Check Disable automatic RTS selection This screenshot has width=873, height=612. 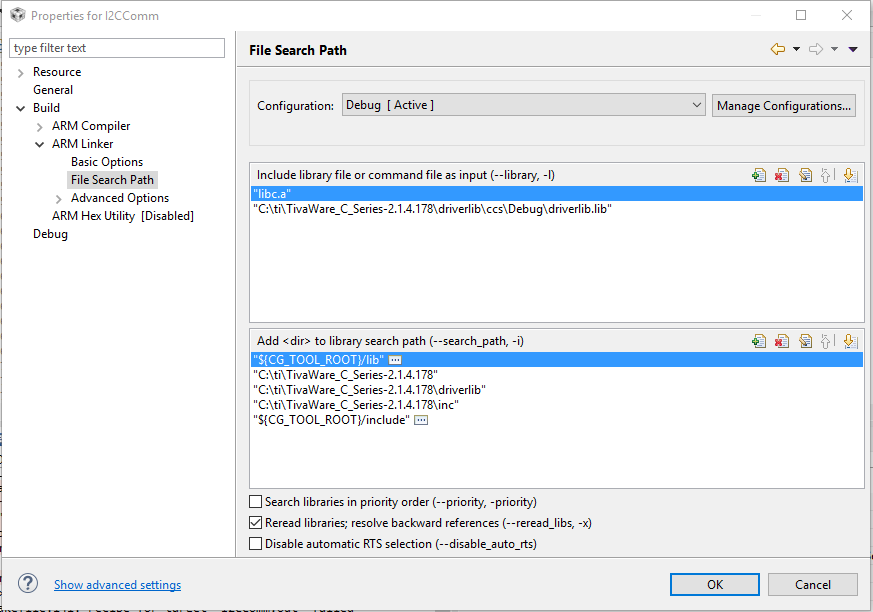[256, 544]
